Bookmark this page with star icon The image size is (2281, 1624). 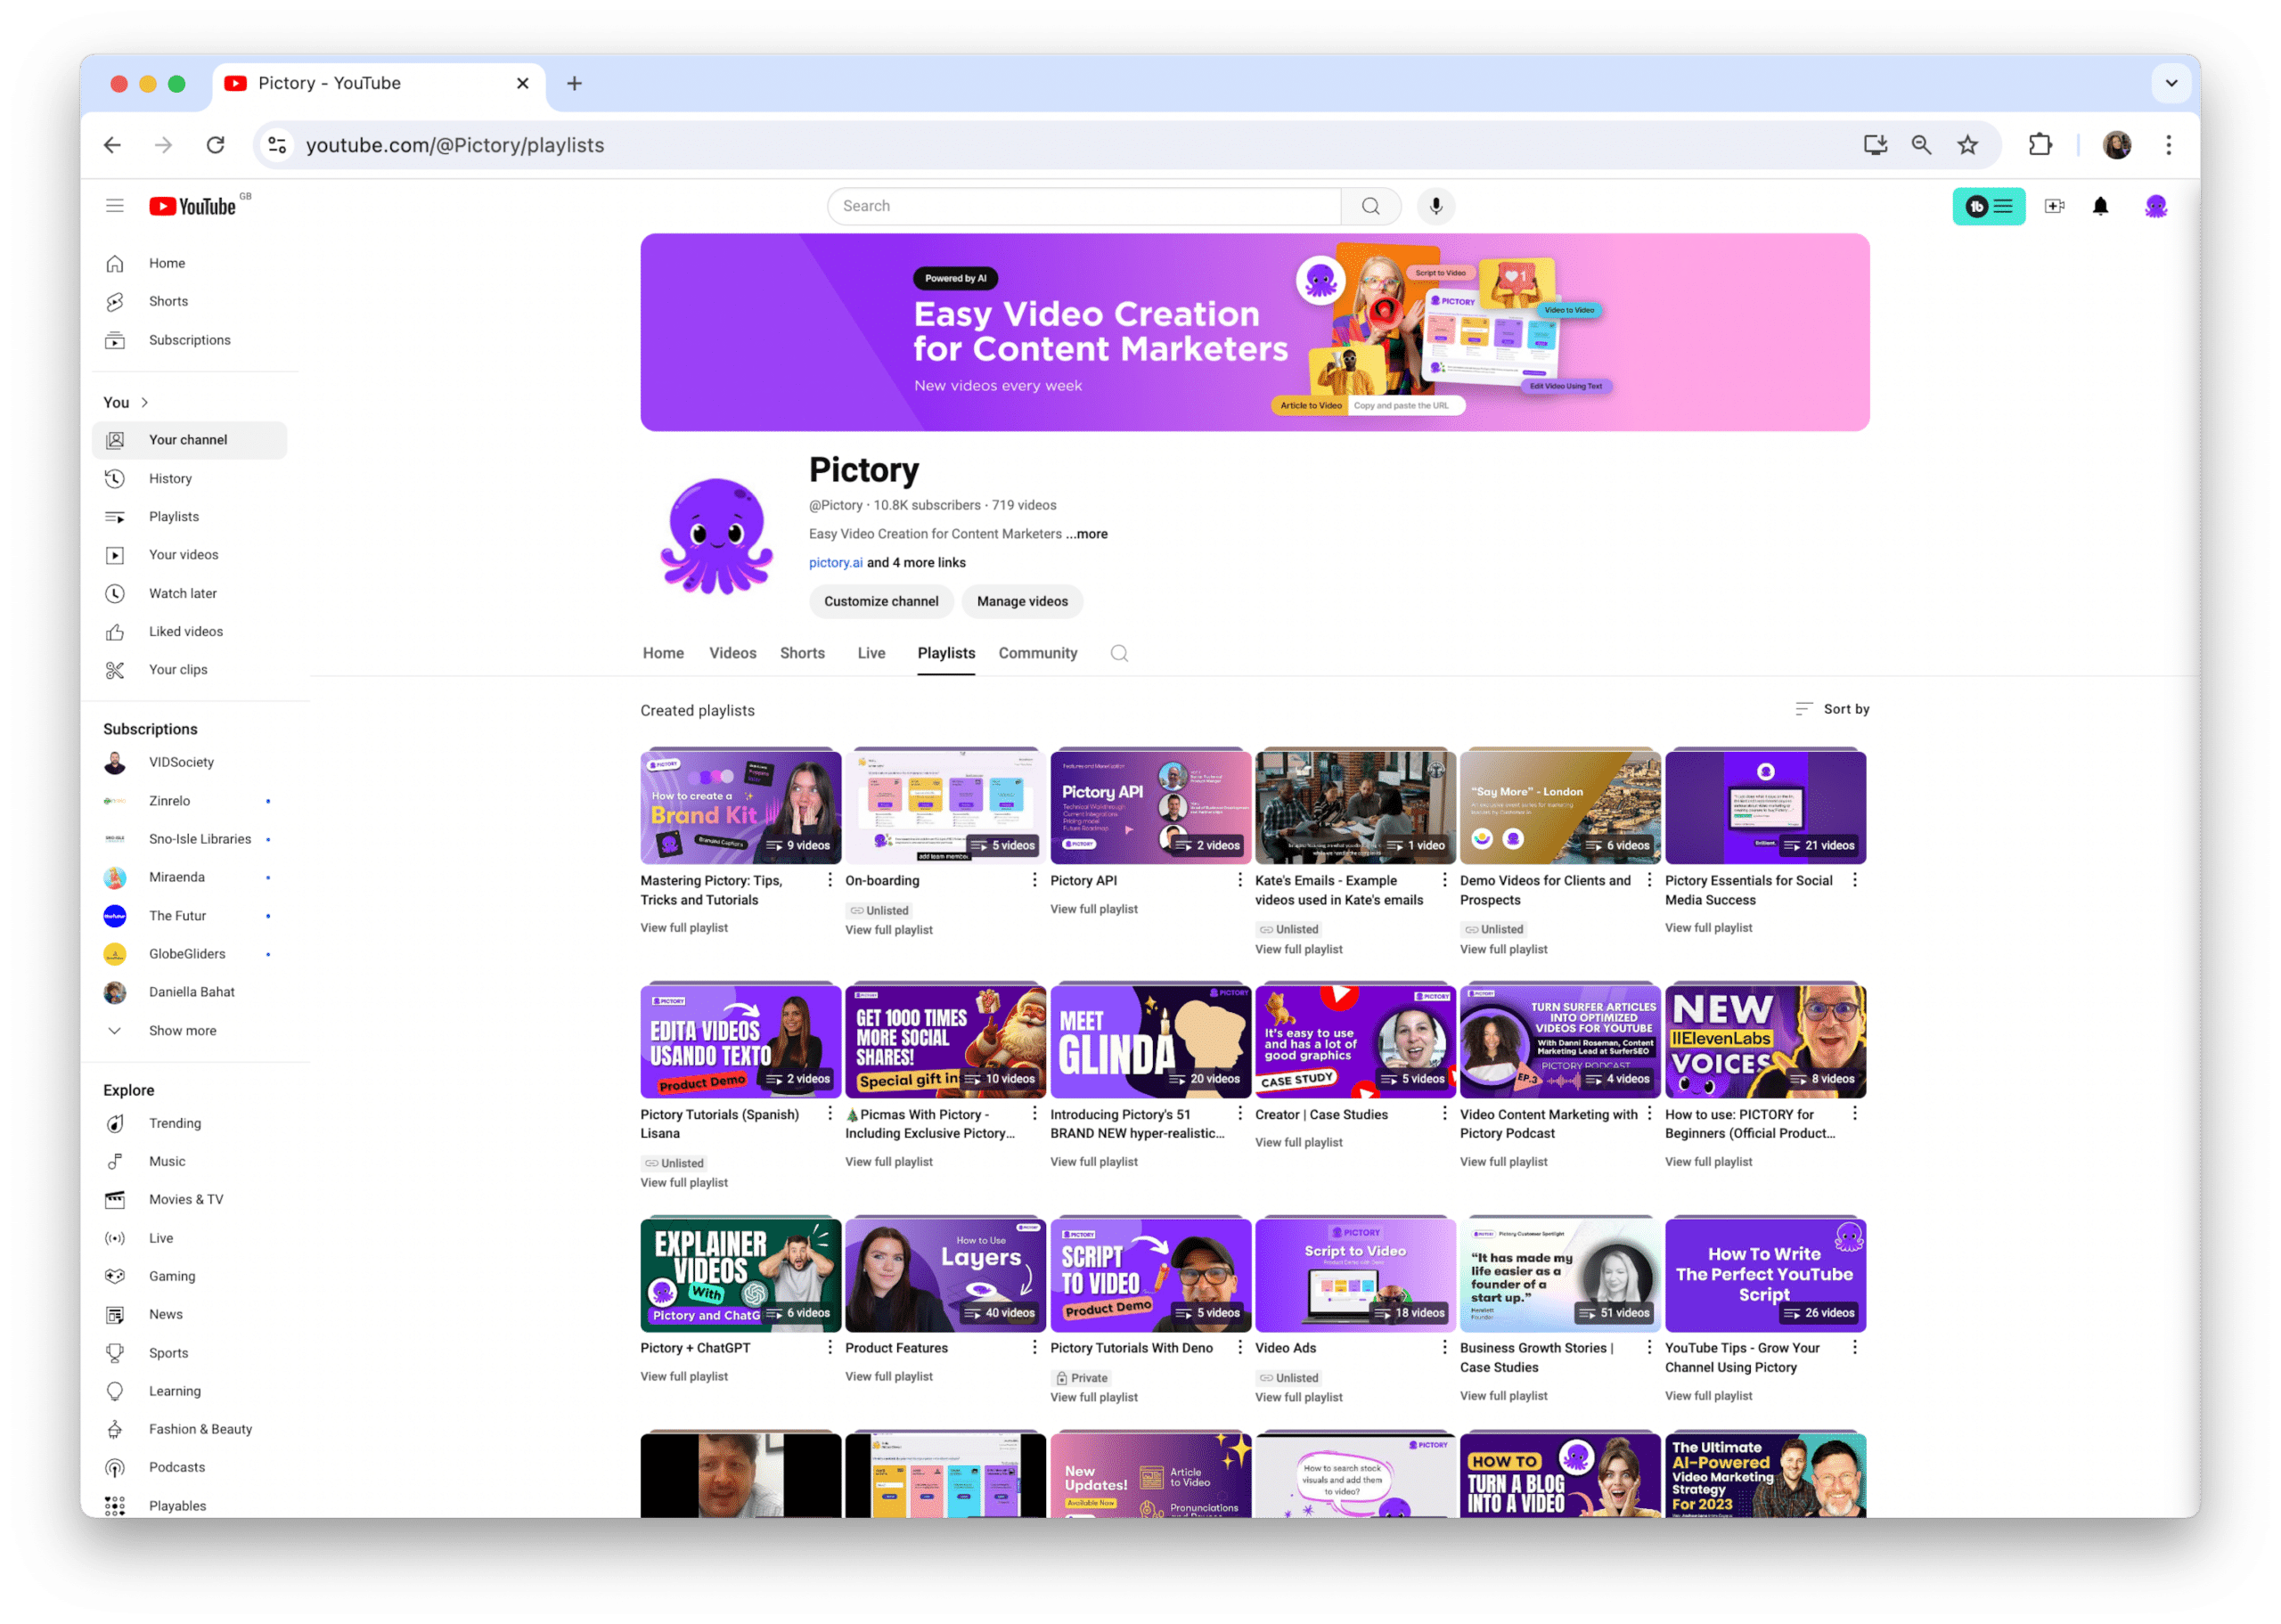[x=1968, y=145]
